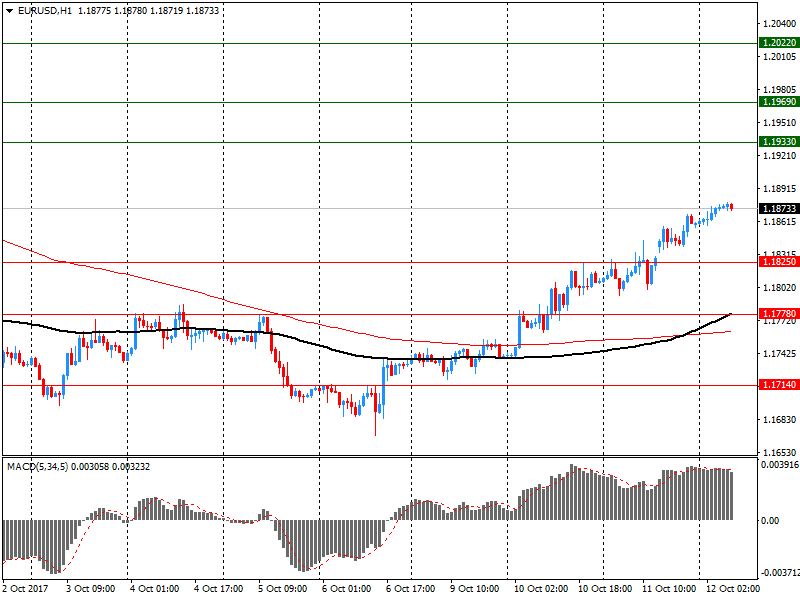Select the 1.18020 price scale value
The width and height of the screenshot is (800, 600).
[x=780, y=288]
